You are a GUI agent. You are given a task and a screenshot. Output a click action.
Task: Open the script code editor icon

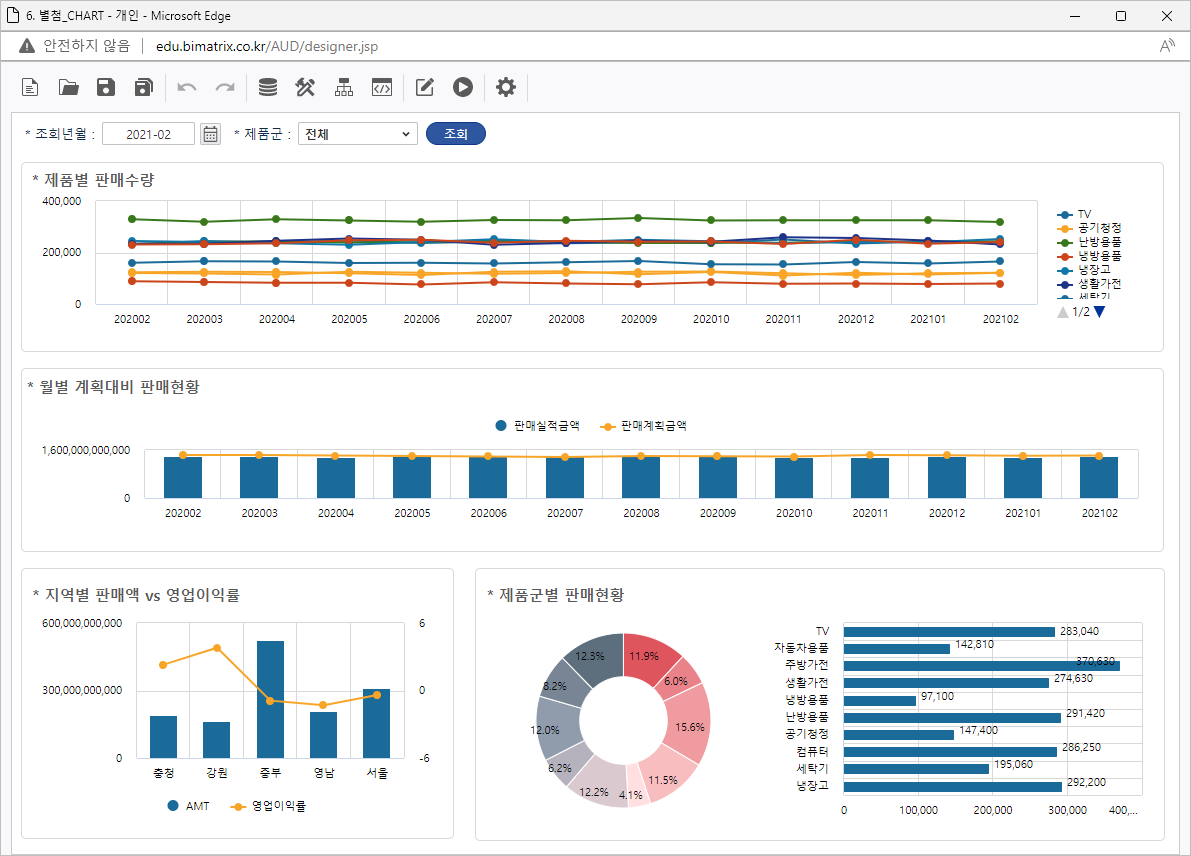point(381,88)
